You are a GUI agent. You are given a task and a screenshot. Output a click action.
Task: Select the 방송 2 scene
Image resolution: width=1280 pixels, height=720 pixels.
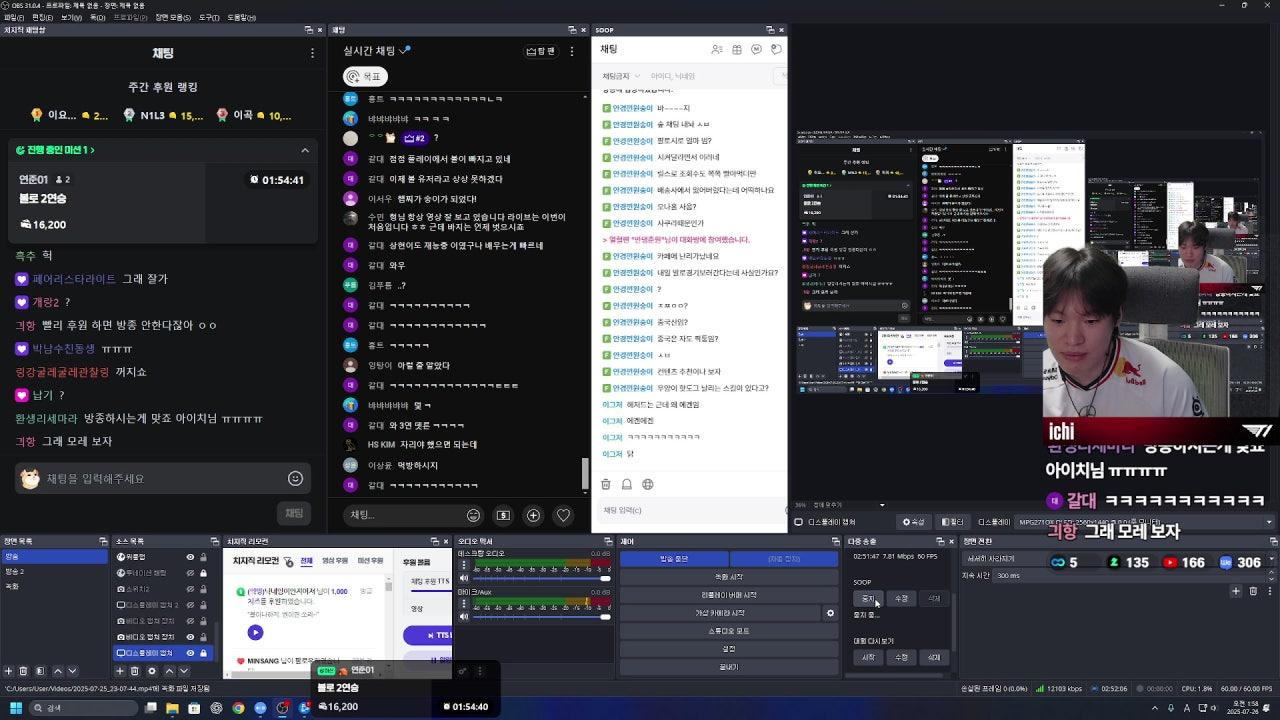tap(54, 571)
